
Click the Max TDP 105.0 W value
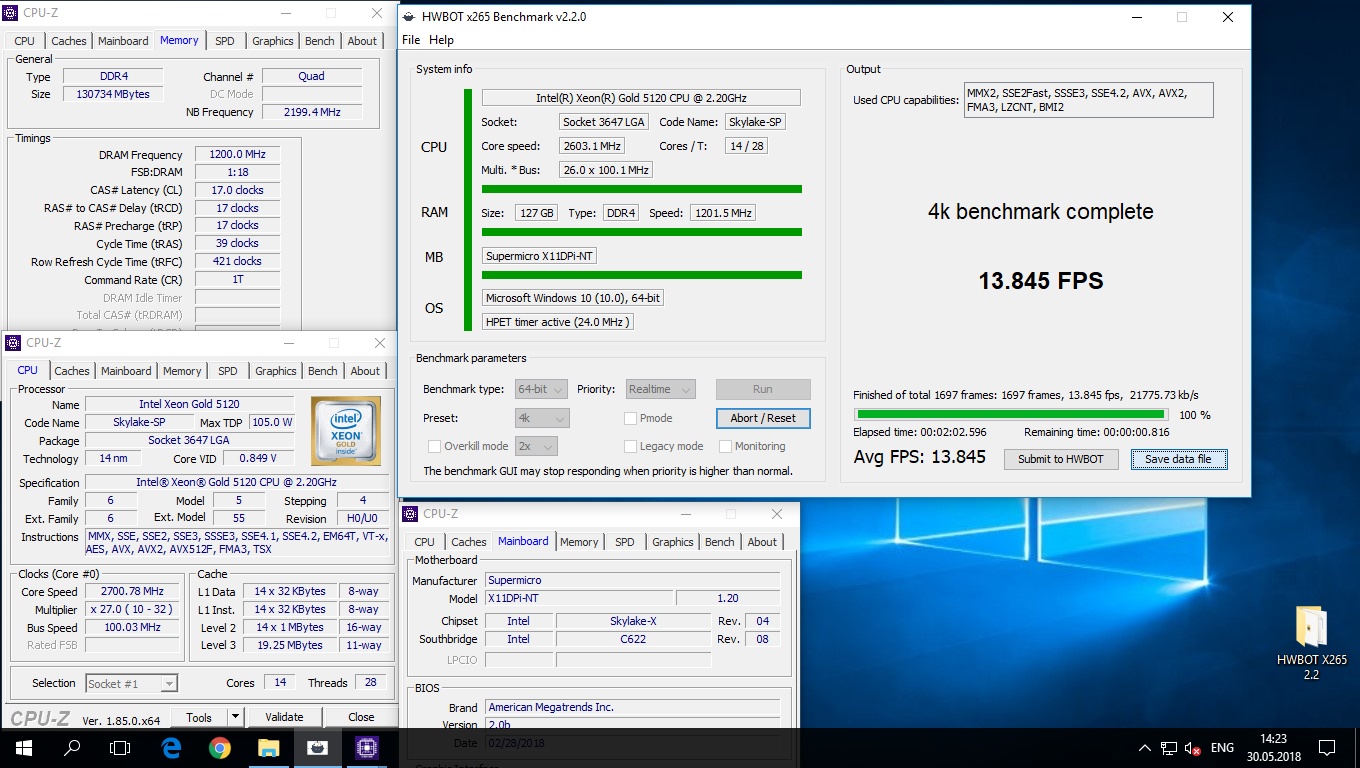272,422
